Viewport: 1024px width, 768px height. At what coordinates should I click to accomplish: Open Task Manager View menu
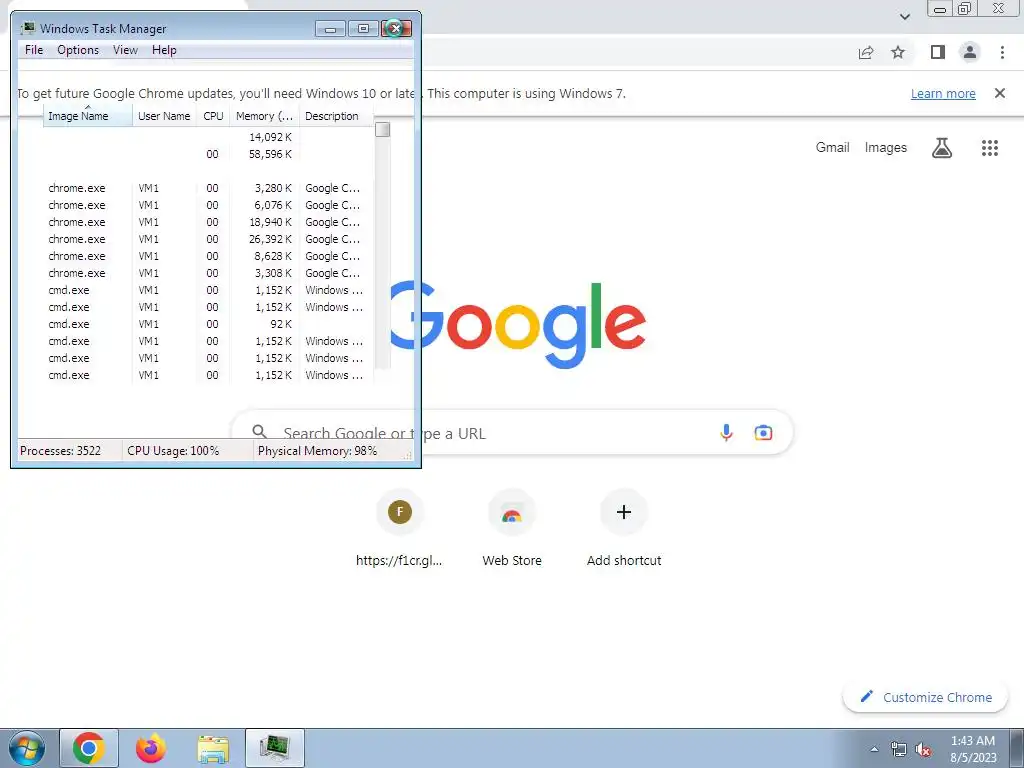coord(125,50)
